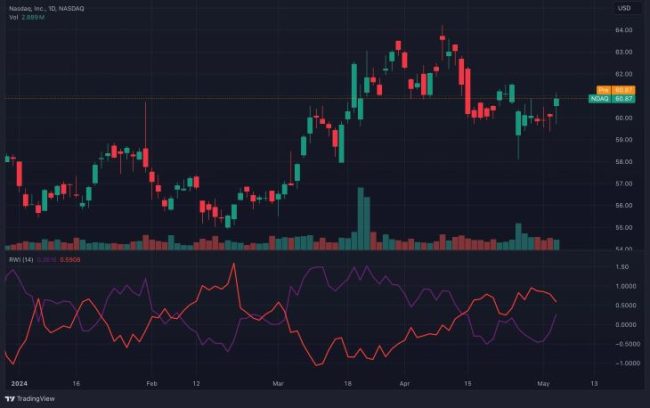Select the May marker on time axis
Screen dimensions: 650x408
(x=542, y=382)
